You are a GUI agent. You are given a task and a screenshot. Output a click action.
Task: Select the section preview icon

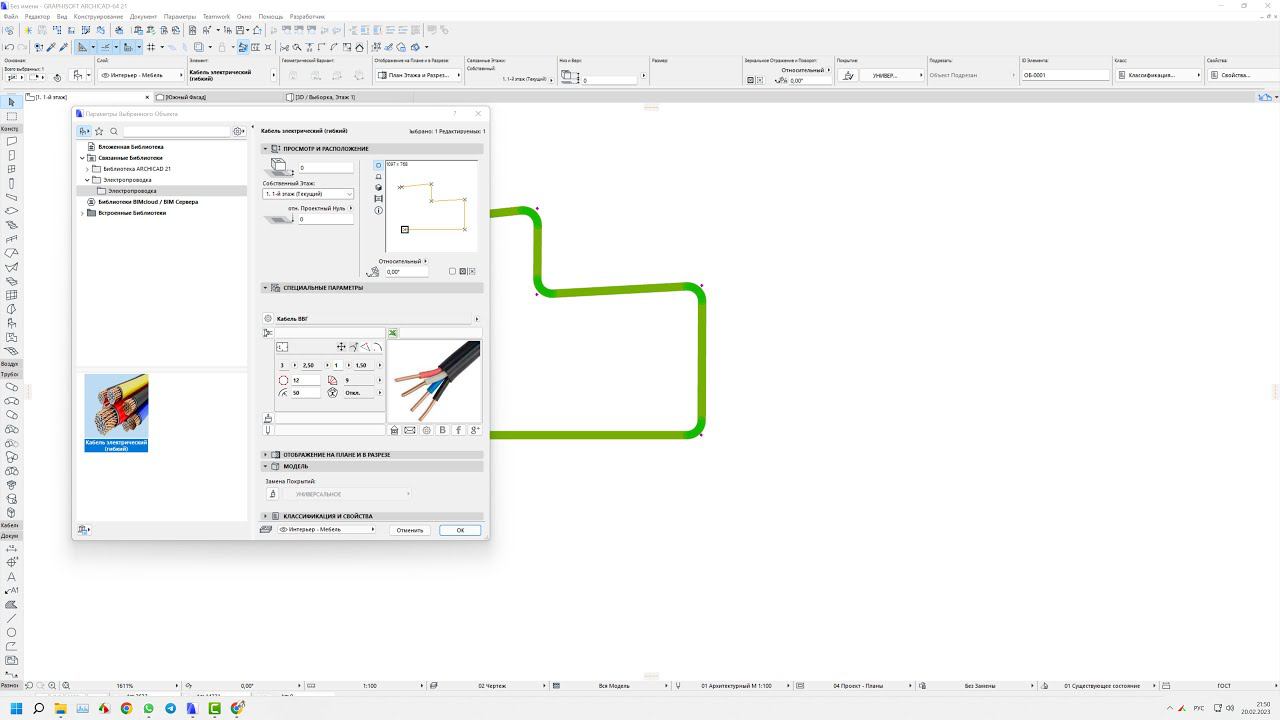tap(378, 199)
